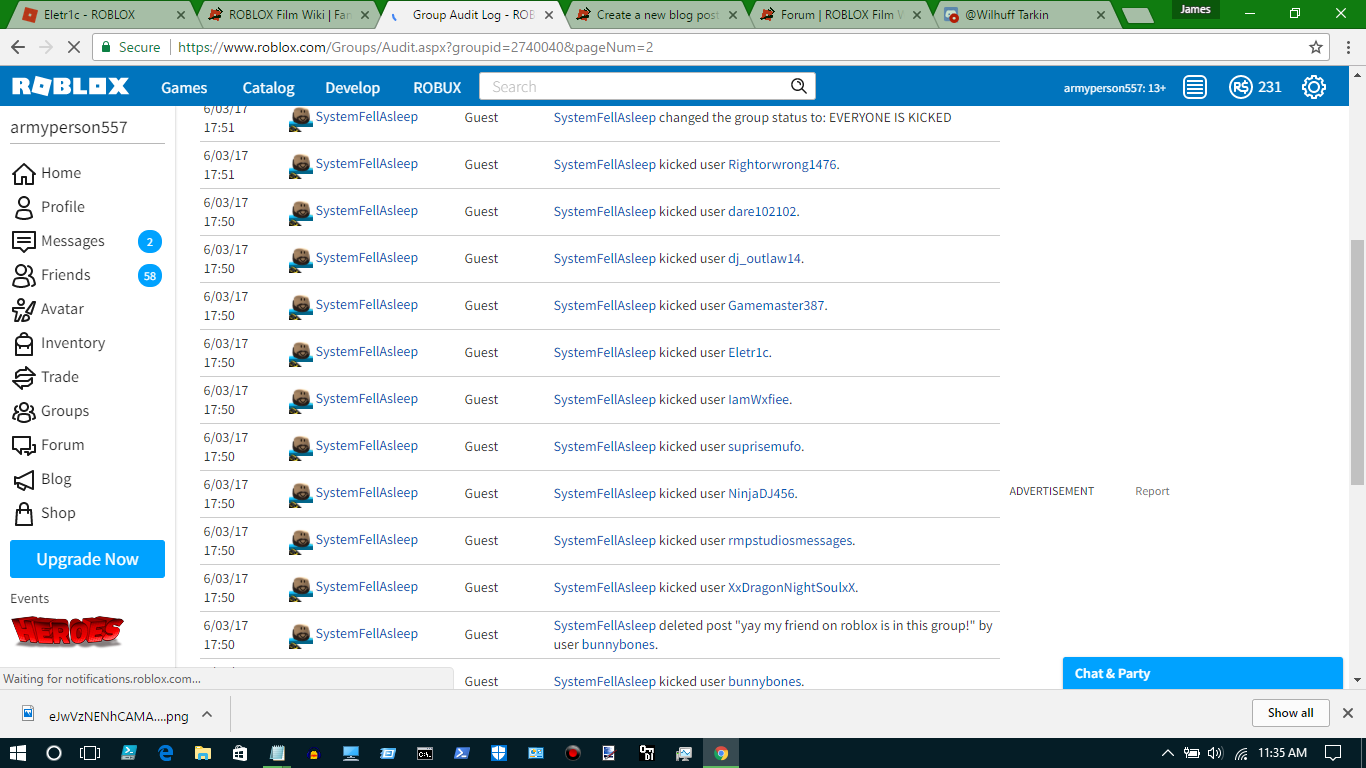Open the downloaded eJwVzNENhCAMA png file
The width and height of the screenshot is (1366, 768).
click(106, 715)
